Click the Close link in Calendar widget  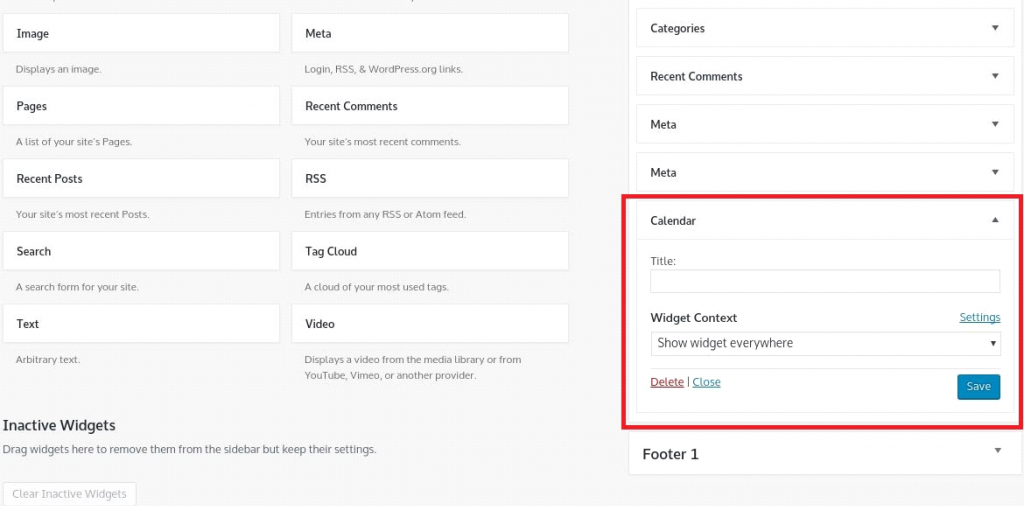[706, 382]
